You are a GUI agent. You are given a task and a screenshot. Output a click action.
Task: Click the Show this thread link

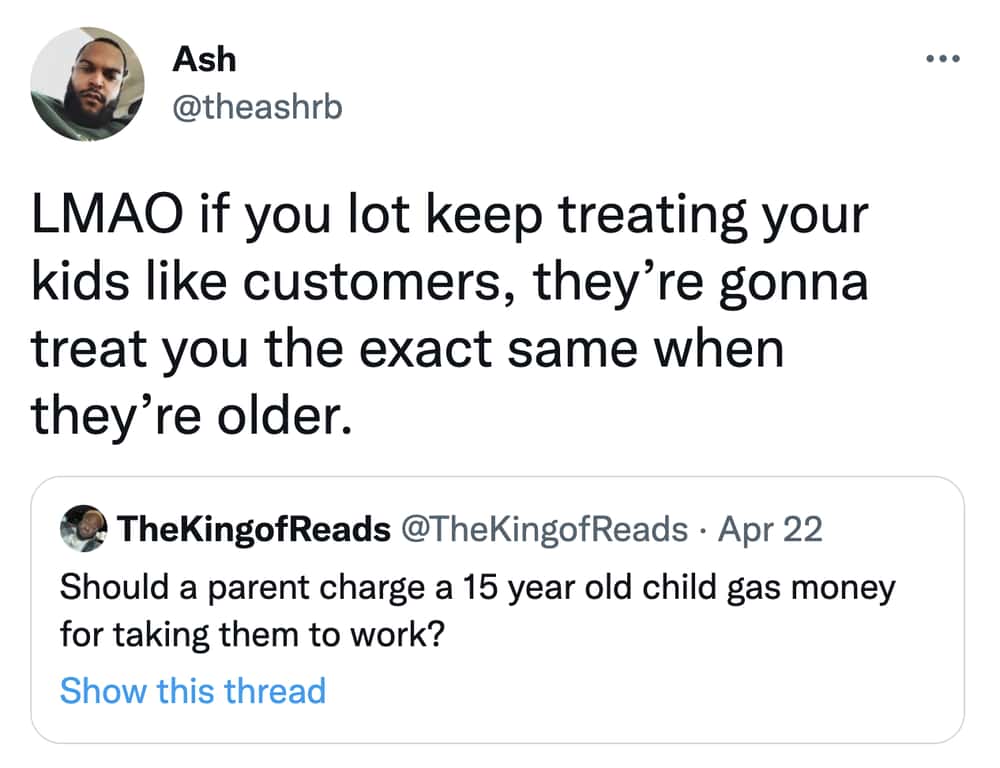point(193,691)
